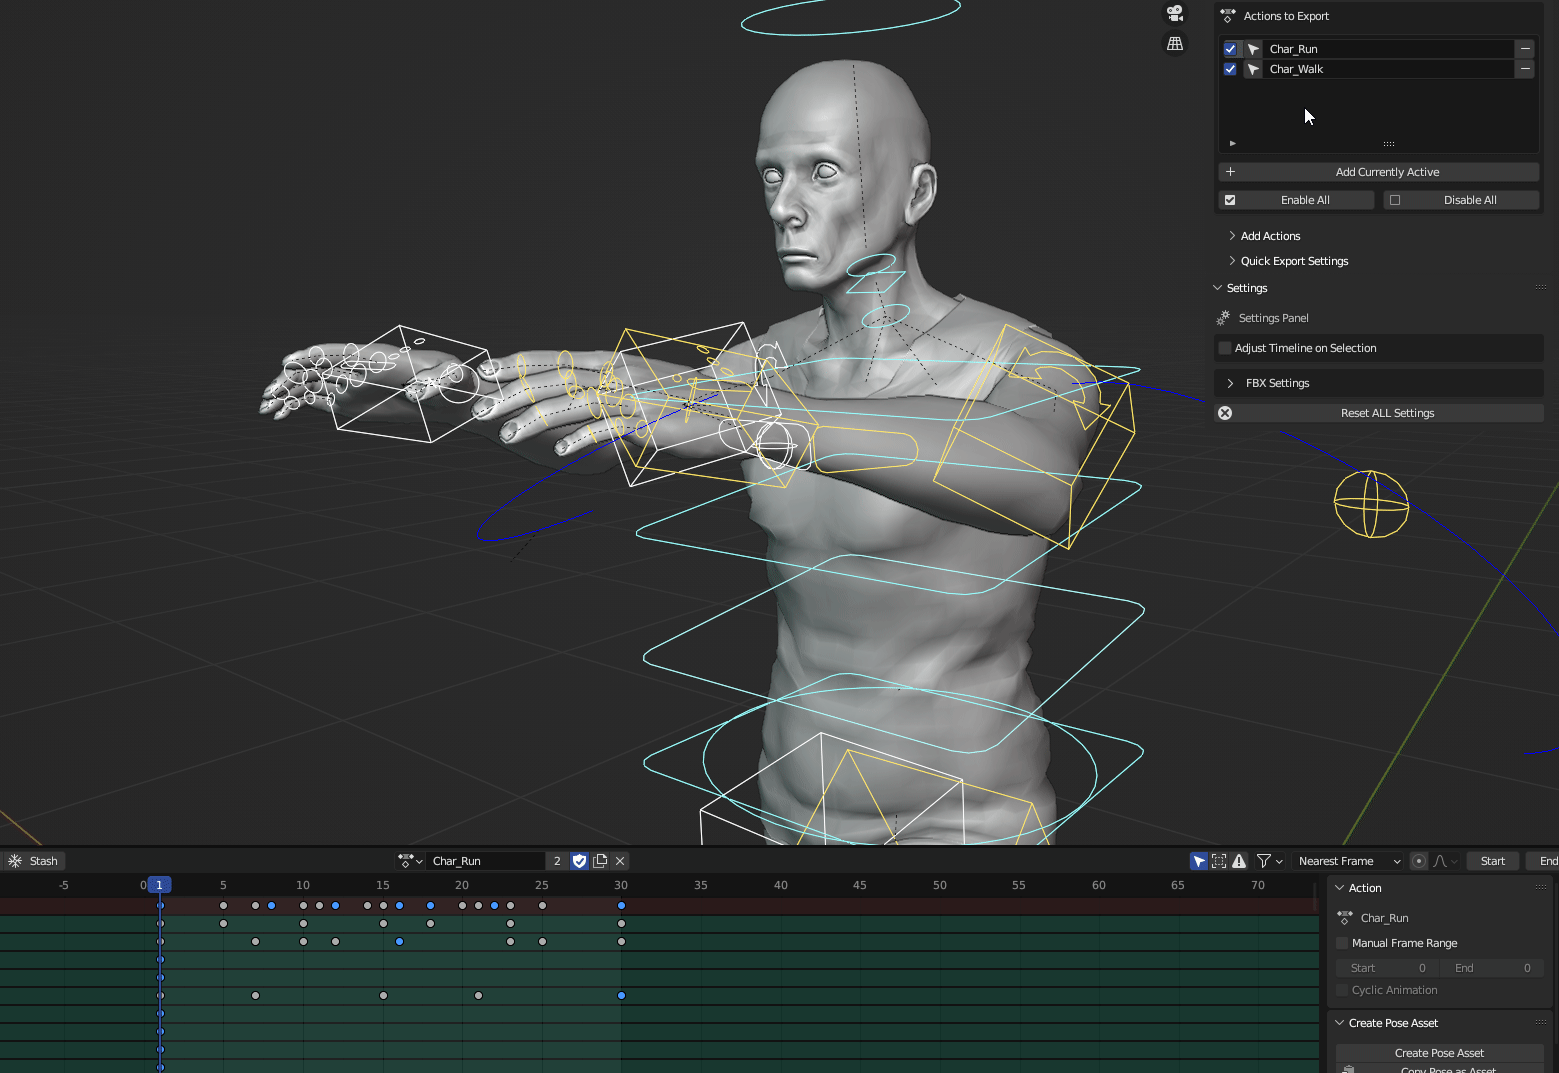The height and width of the screenshot is (1073, 1559).
Task: Select the camera view icon in the viewport corner
Action: [x=1174, y=13]
